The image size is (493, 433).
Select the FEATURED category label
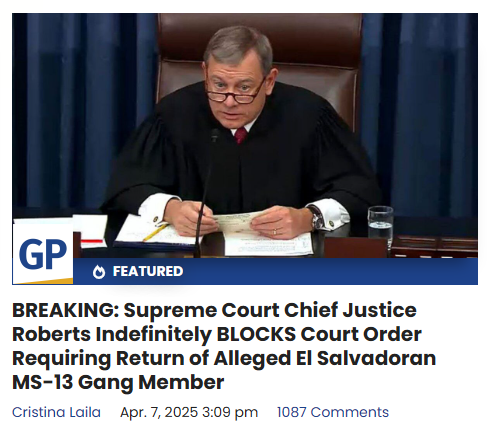pyautogui.click(x=148, y=271)
